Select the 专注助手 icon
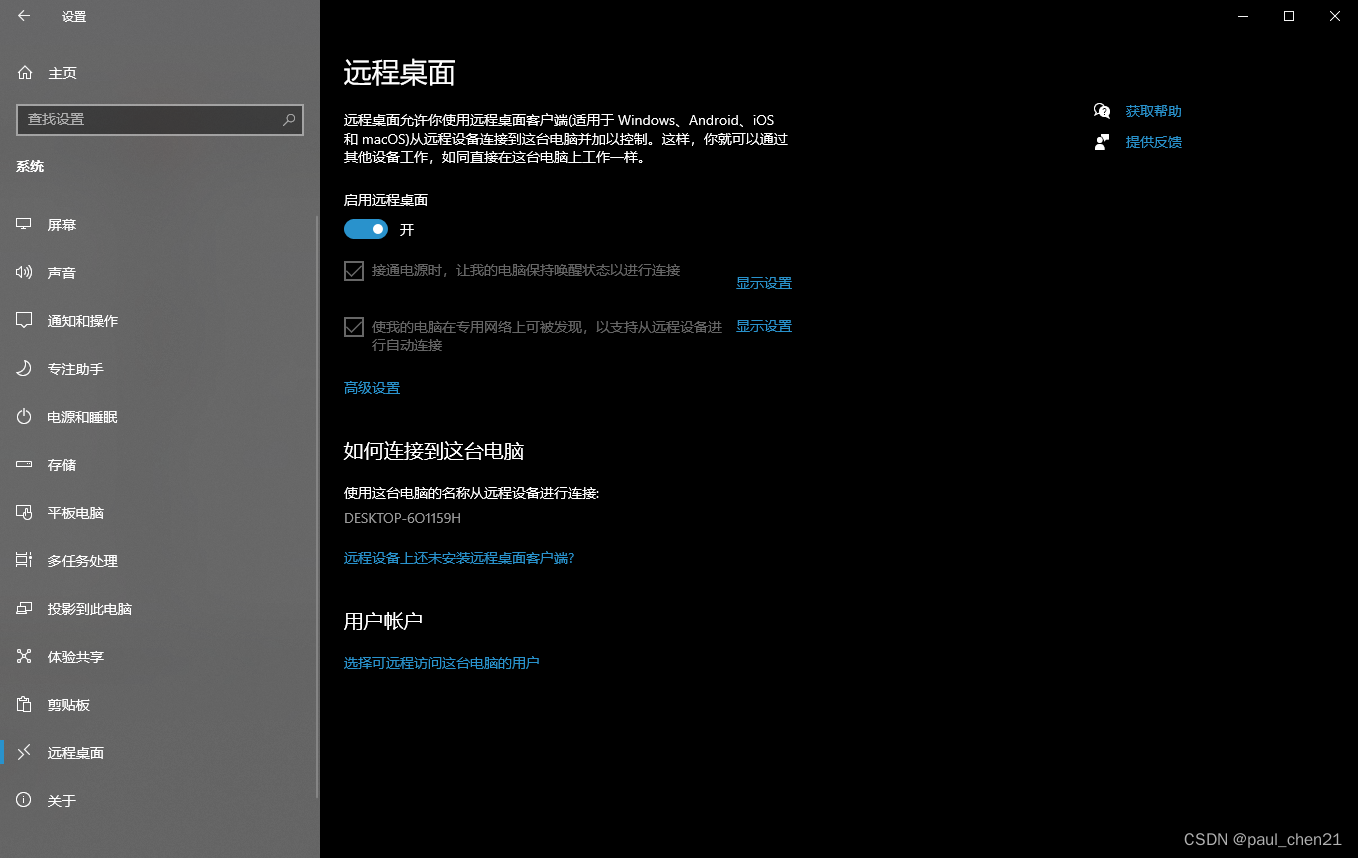The height and width of the screenshot is (858, 1358). 23,368
